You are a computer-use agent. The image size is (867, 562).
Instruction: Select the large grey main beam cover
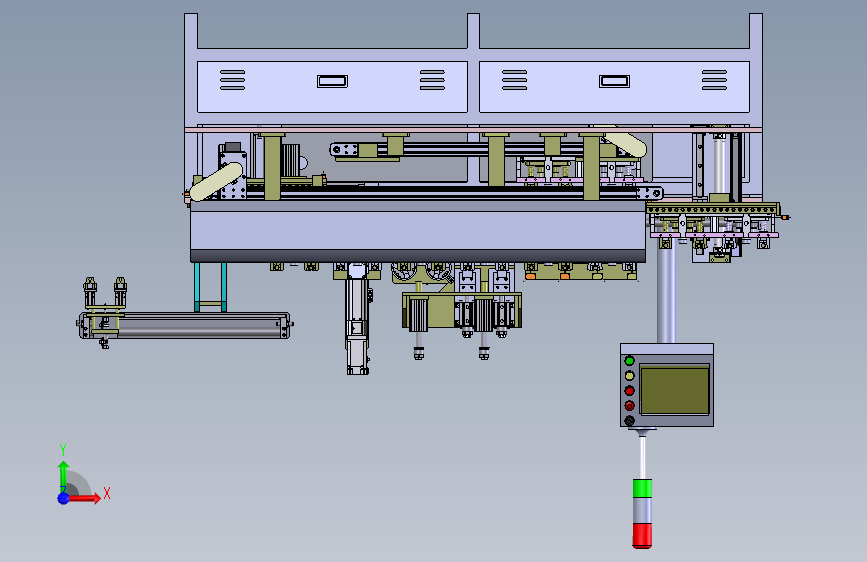pos(418,231)
